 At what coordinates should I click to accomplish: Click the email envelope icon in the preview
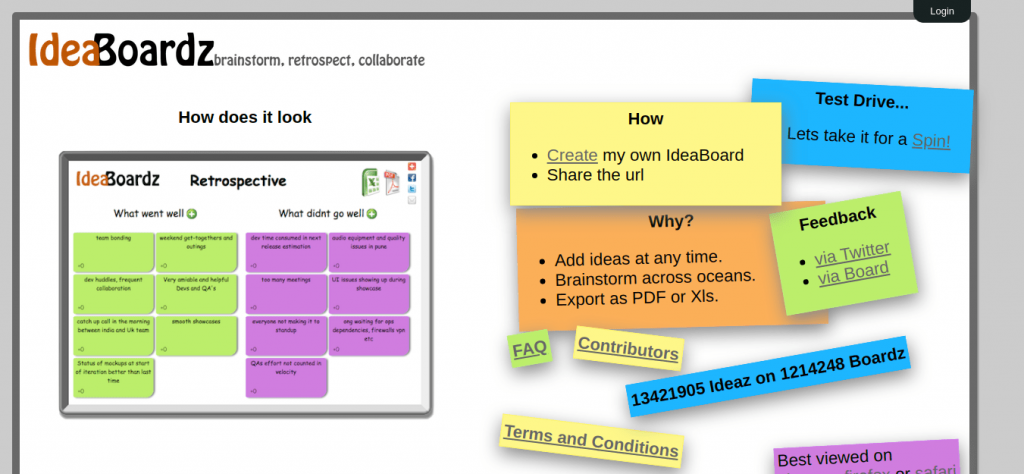click(412, 200)
